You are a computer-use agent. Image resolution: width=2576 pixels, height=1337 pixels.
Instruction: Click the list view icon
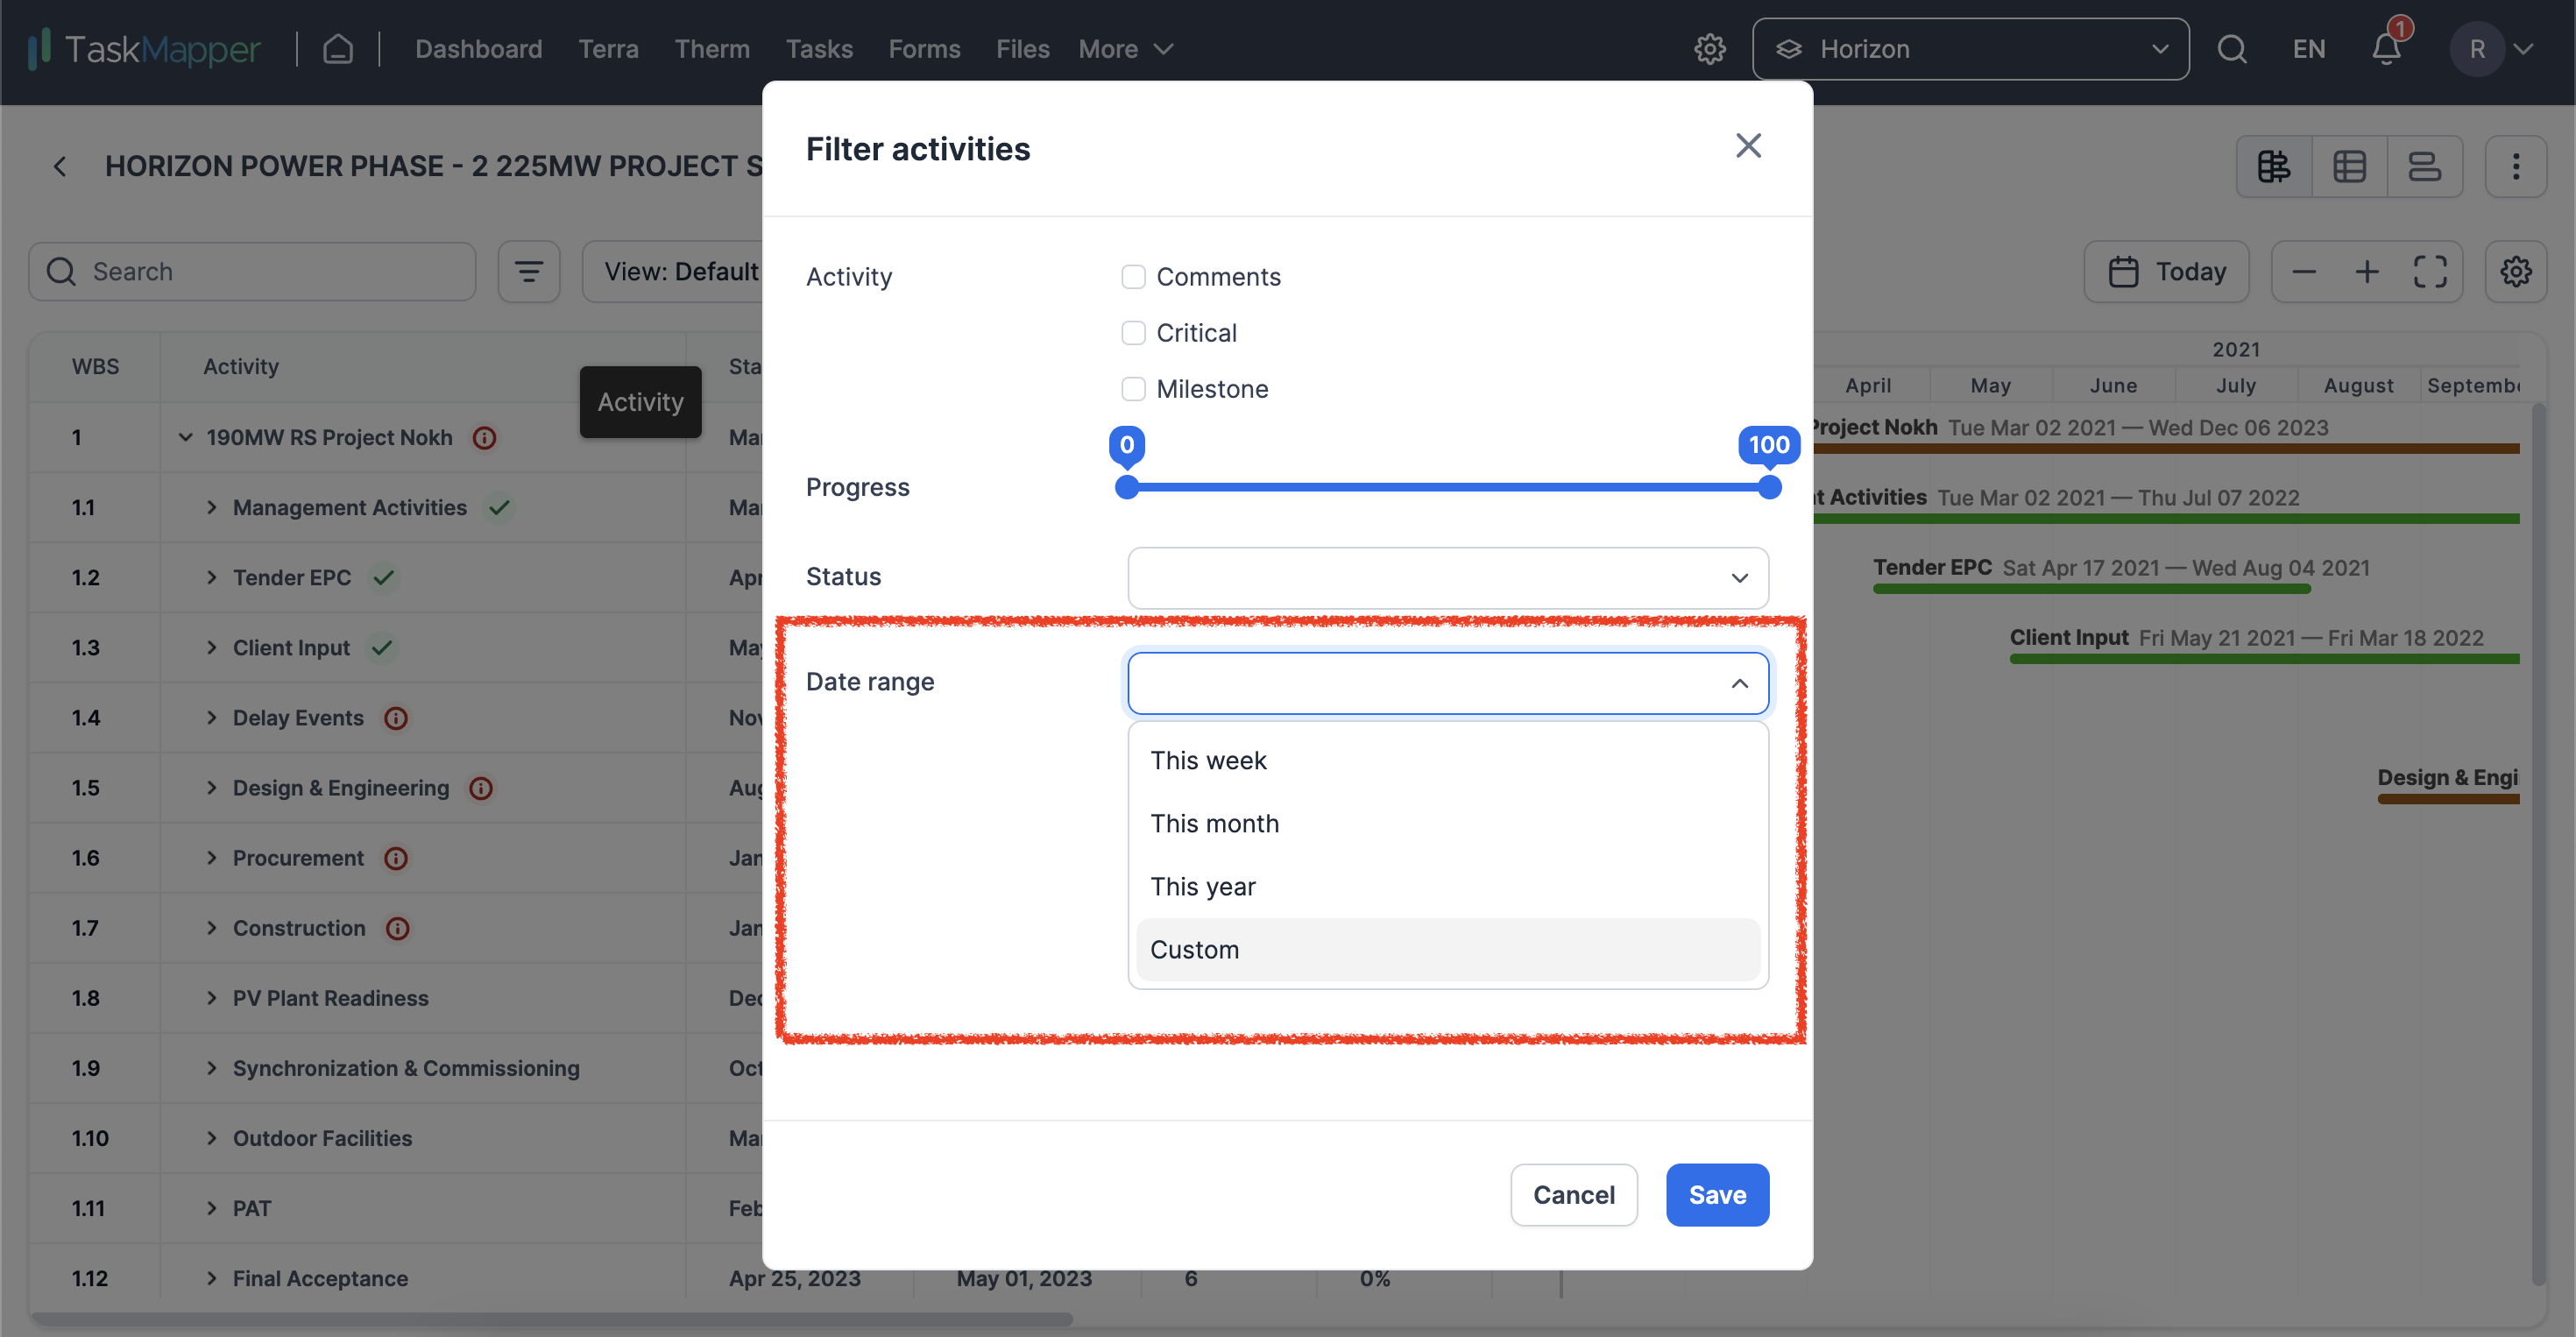click(x=2423, y=167)
